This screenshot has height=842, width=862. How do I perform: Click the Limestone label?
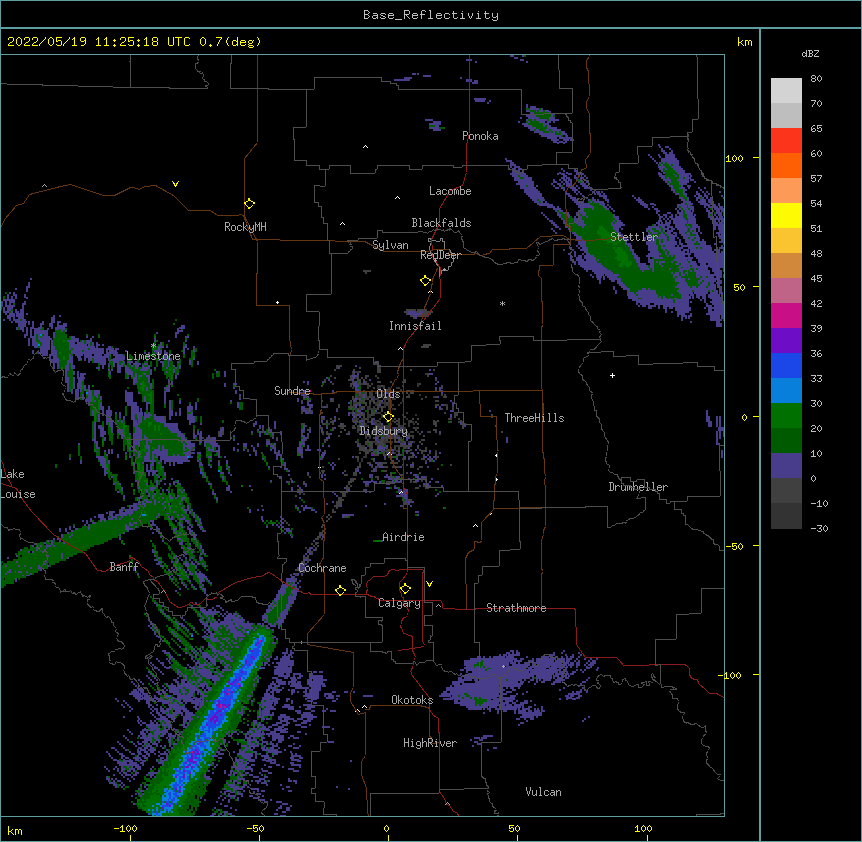coord(153,356)
